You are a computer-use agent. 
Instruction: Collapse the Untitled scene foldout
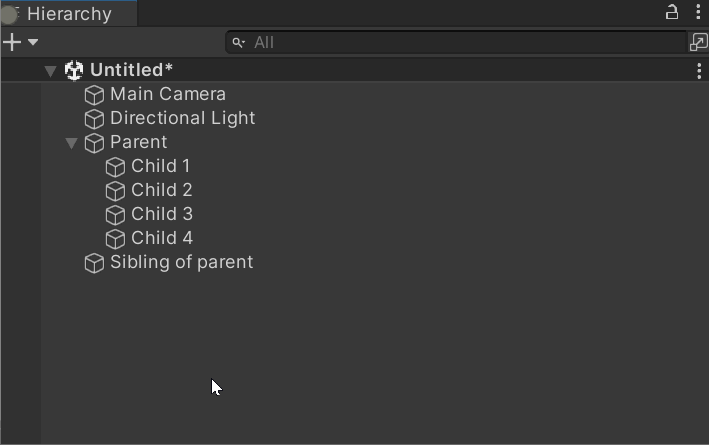click(50, 70)
